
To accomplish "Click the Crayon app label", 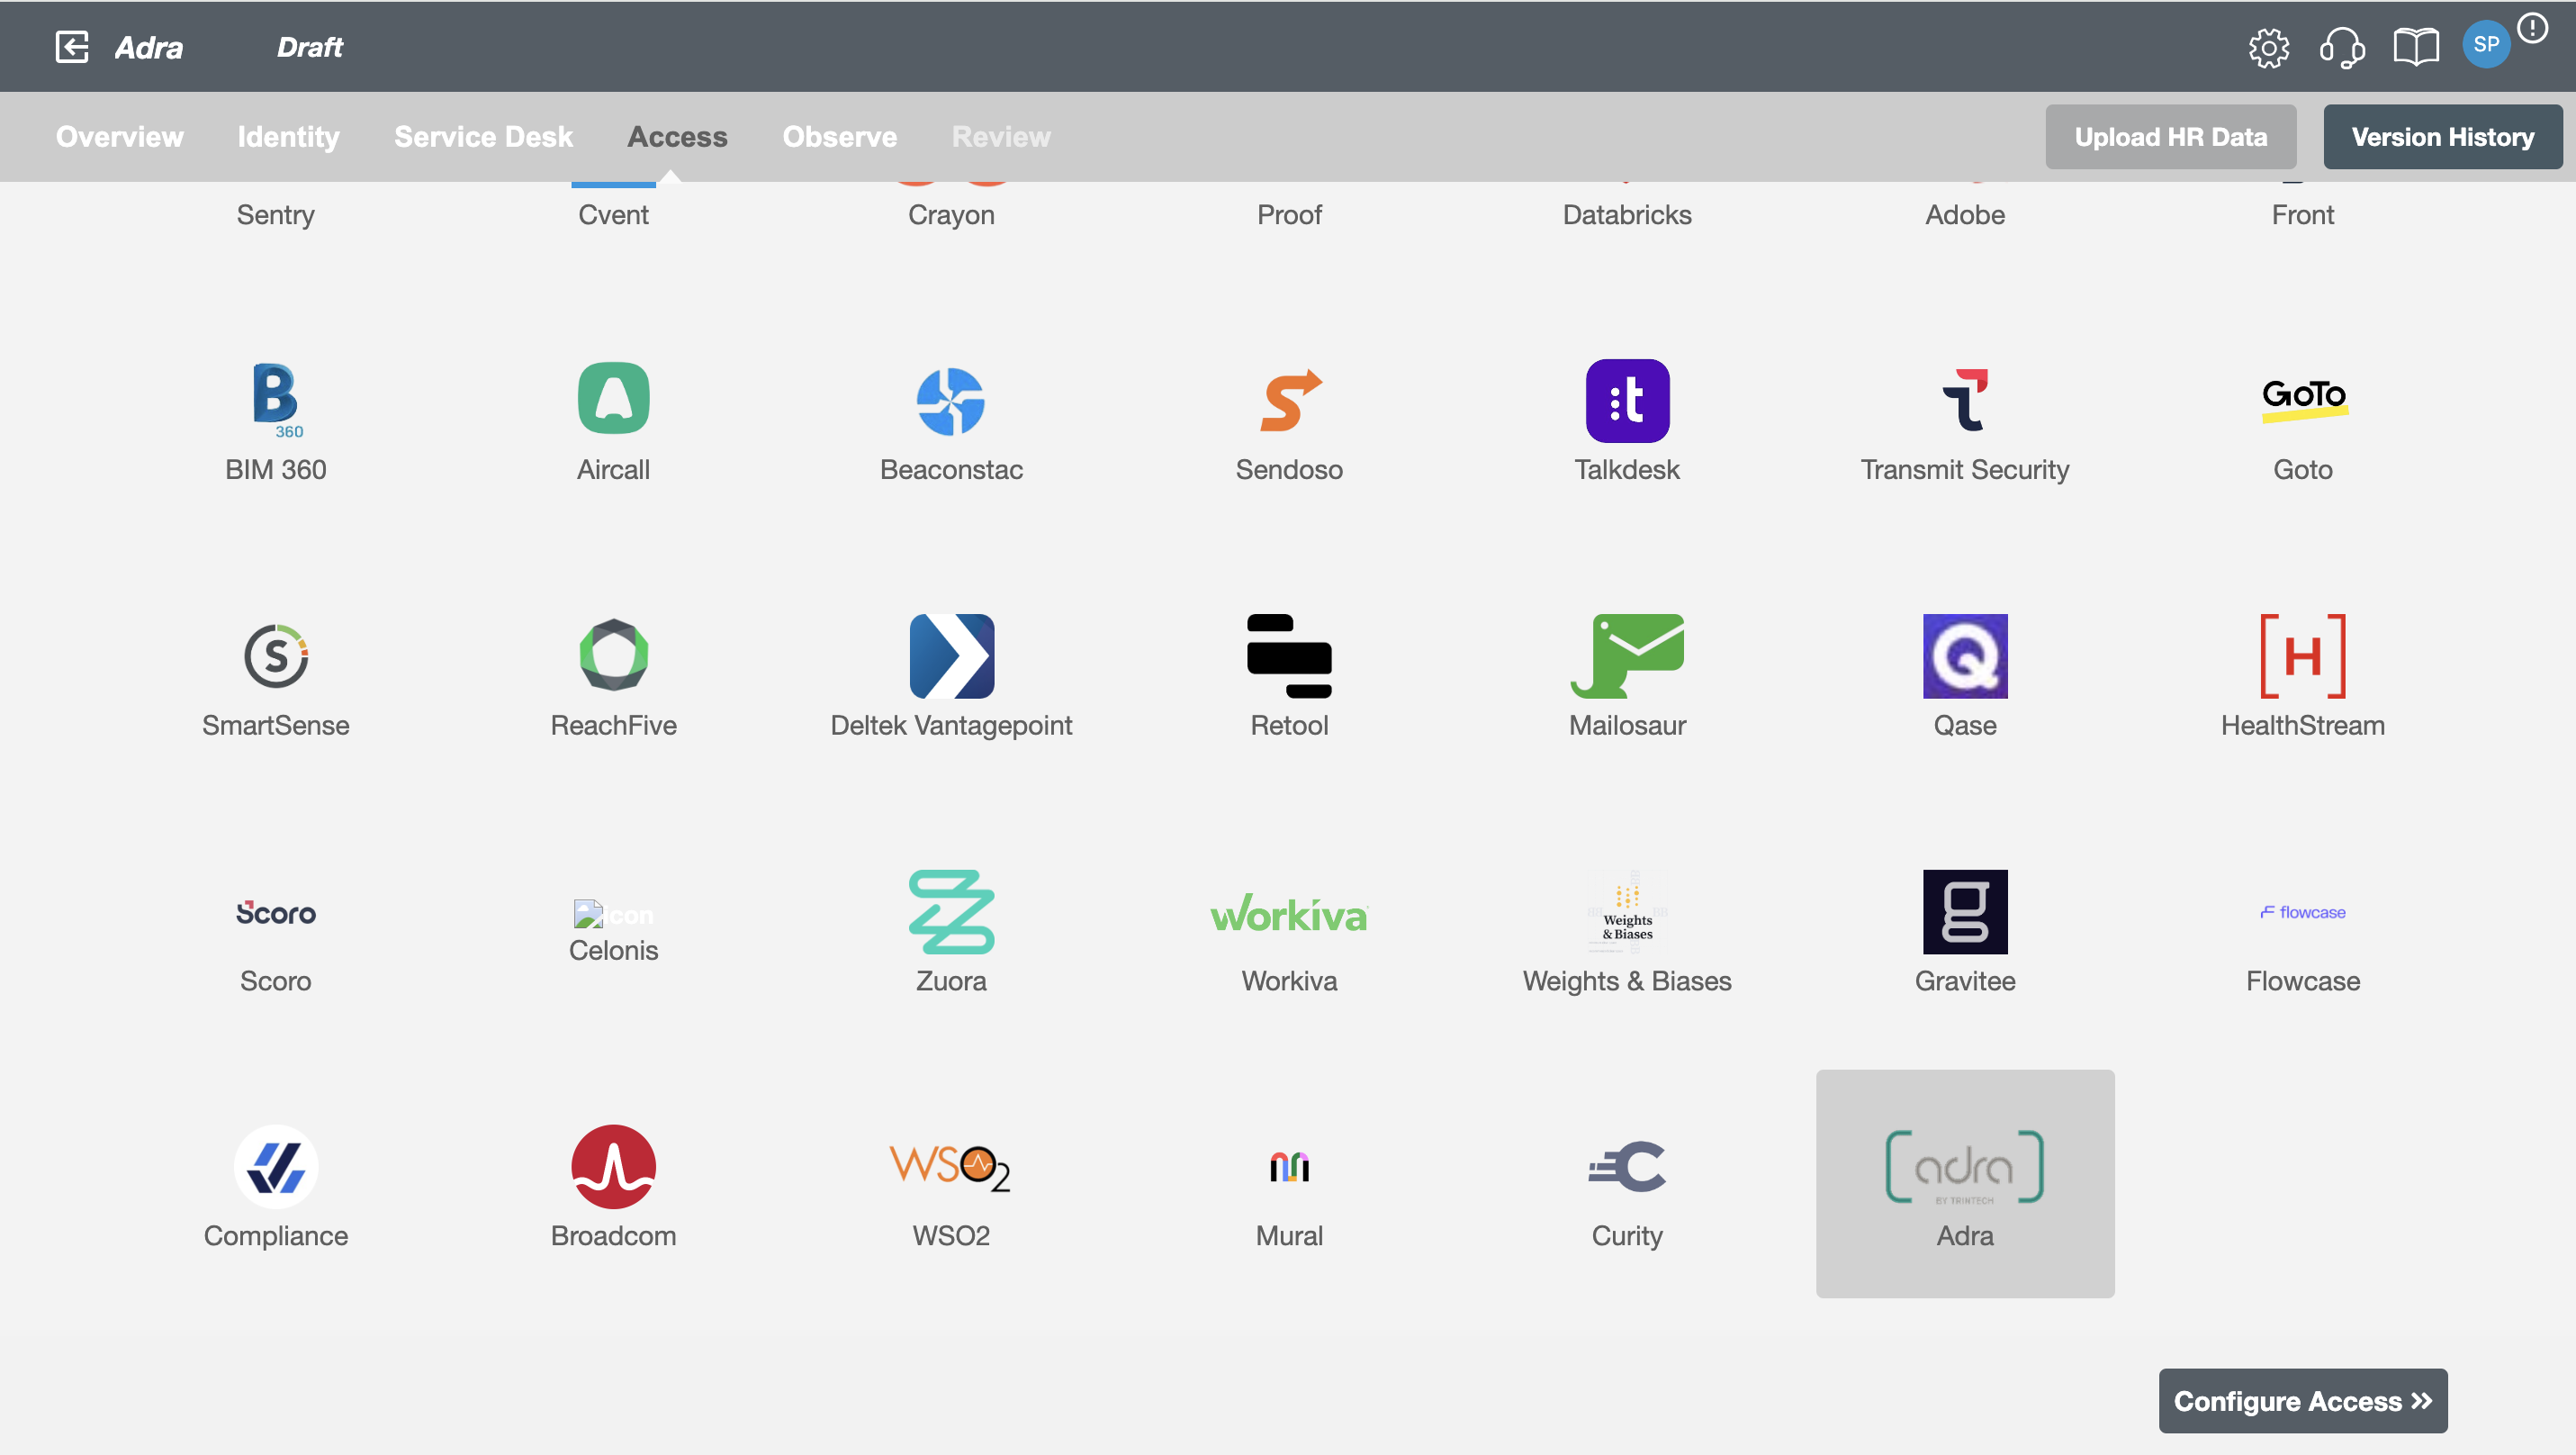I will [x=951, y=215].
